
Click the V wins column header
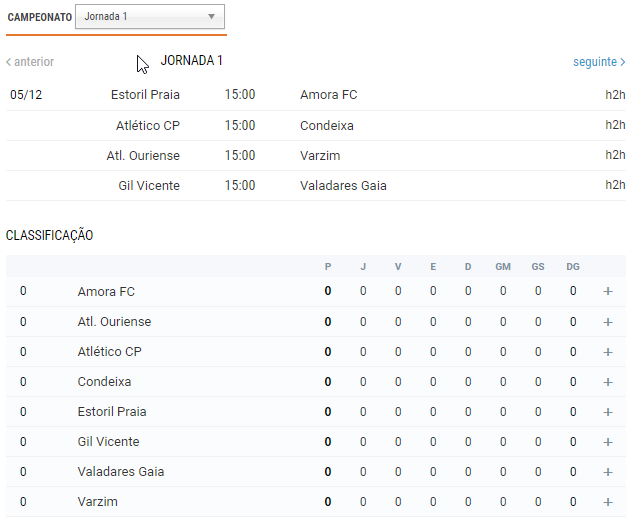click(x=398, y=267)
